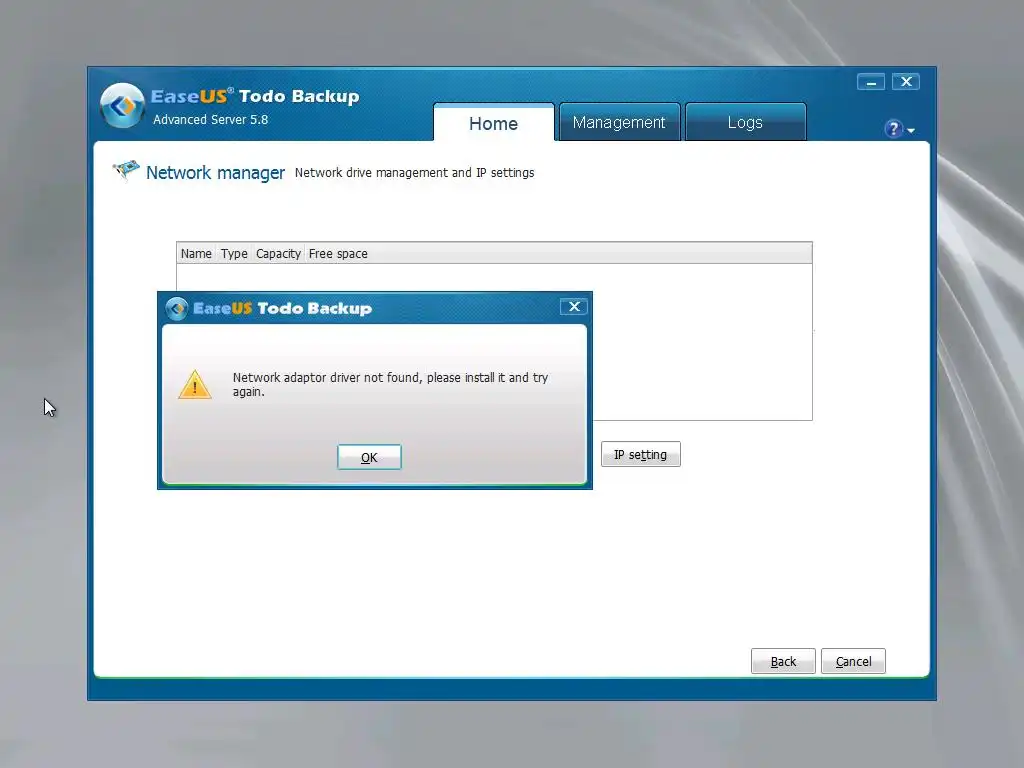Close the Todo Backup main window

906,82
